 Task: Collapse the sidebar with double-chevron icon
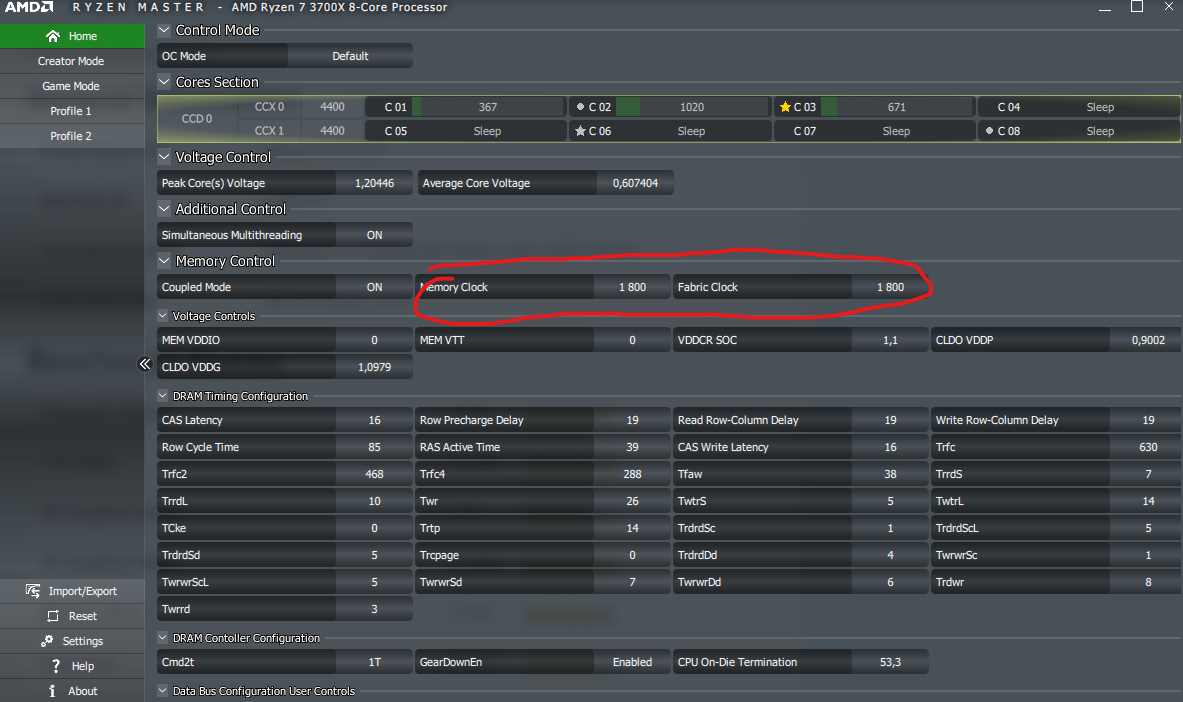[x=145, y=365]
